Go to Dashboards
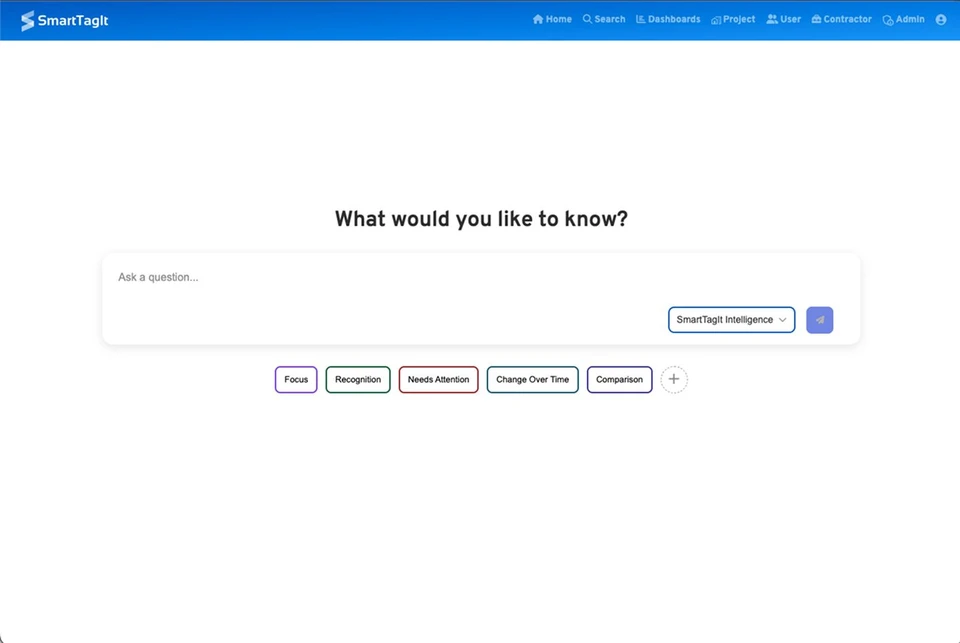 pos(668,20)
